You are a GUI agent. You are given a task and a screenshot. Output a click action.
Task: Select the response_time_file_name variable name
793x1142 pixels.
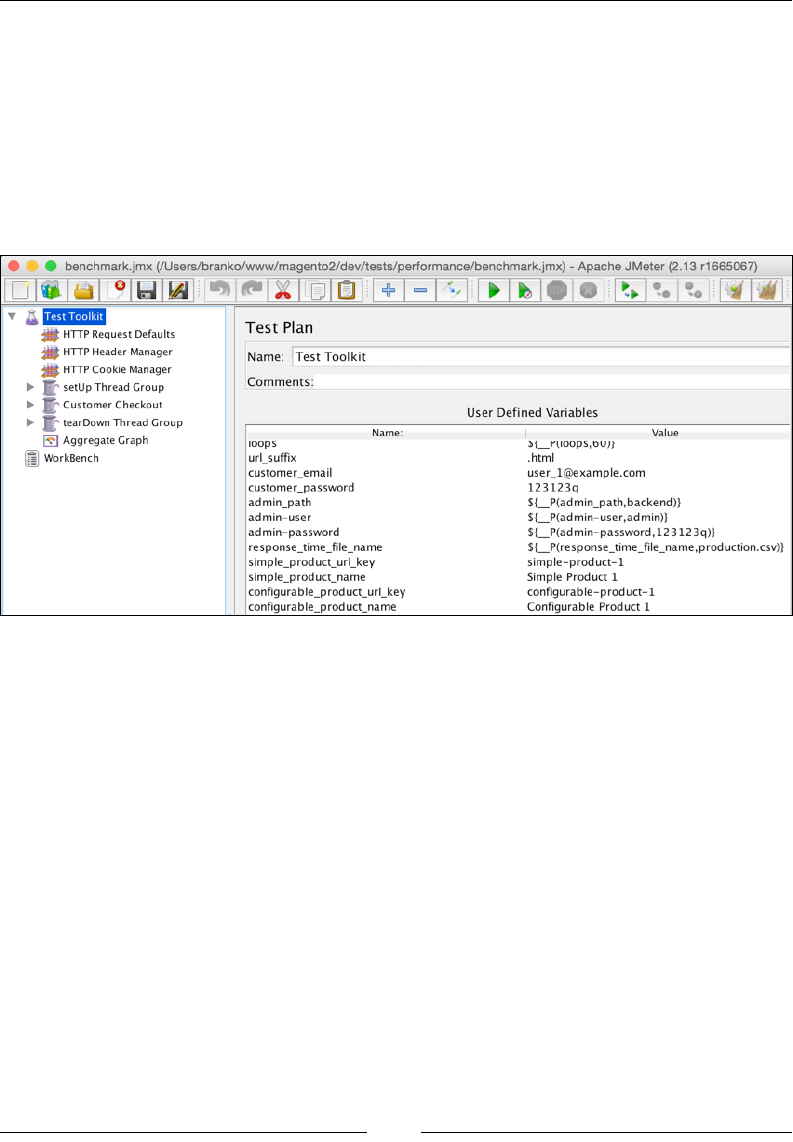315,547
